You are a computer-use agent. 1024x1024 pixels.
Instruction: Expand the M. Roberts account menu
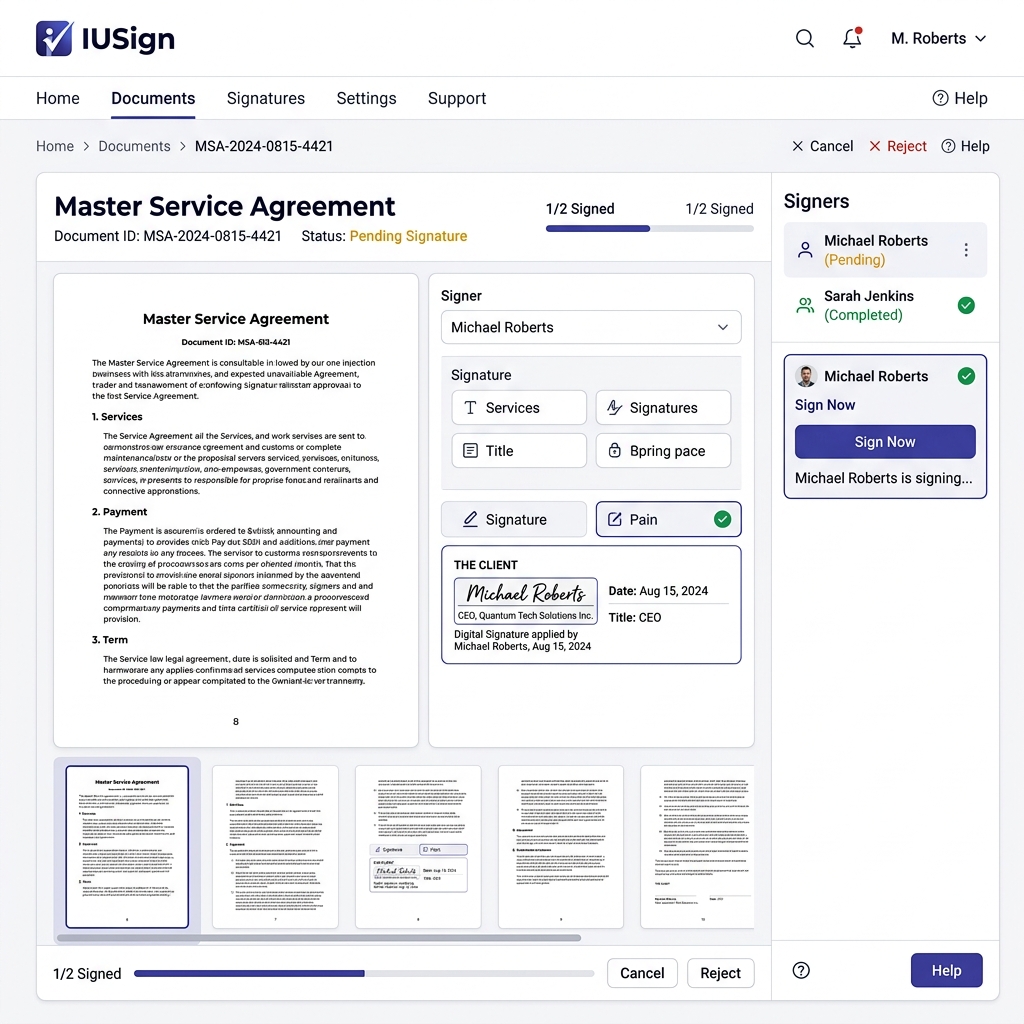(938, 39)
